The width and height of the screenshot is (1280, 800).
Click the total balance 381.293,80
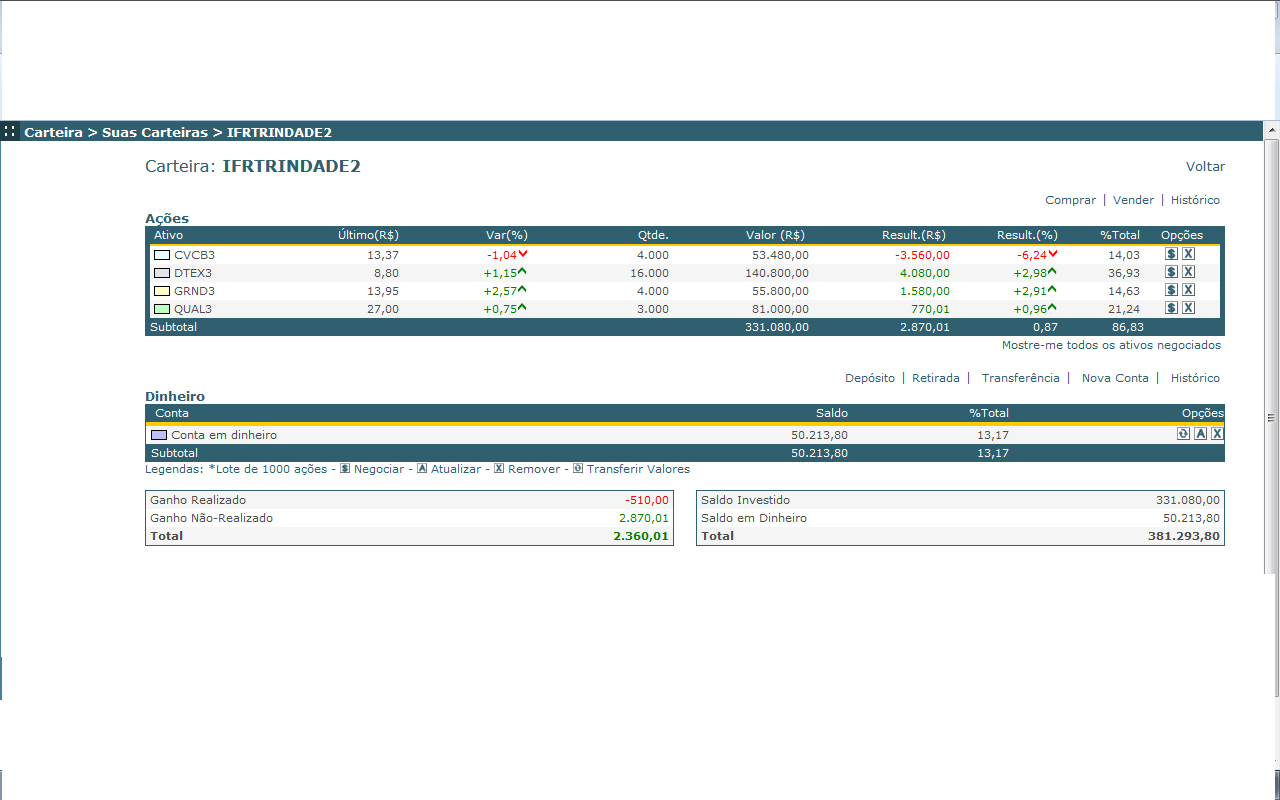[1184, 536]
